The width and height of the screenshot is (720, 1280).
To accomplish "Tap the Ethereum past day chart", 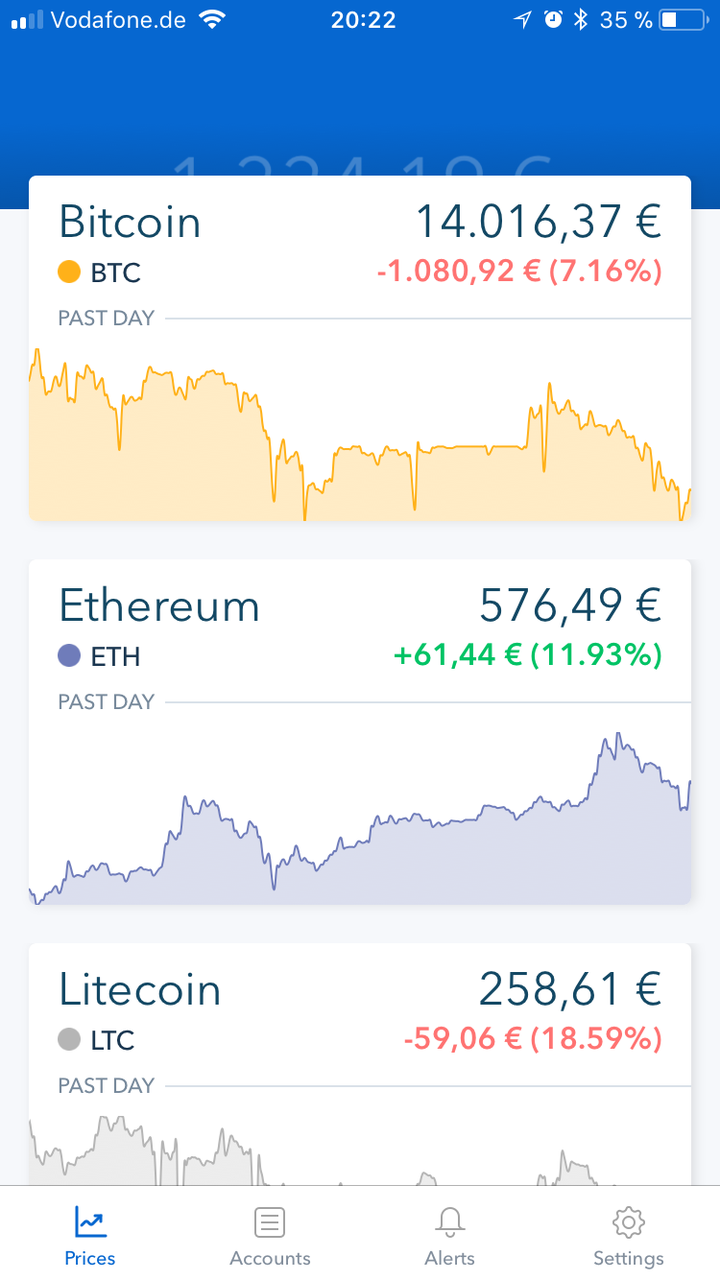I will click(x=360, y=830).
